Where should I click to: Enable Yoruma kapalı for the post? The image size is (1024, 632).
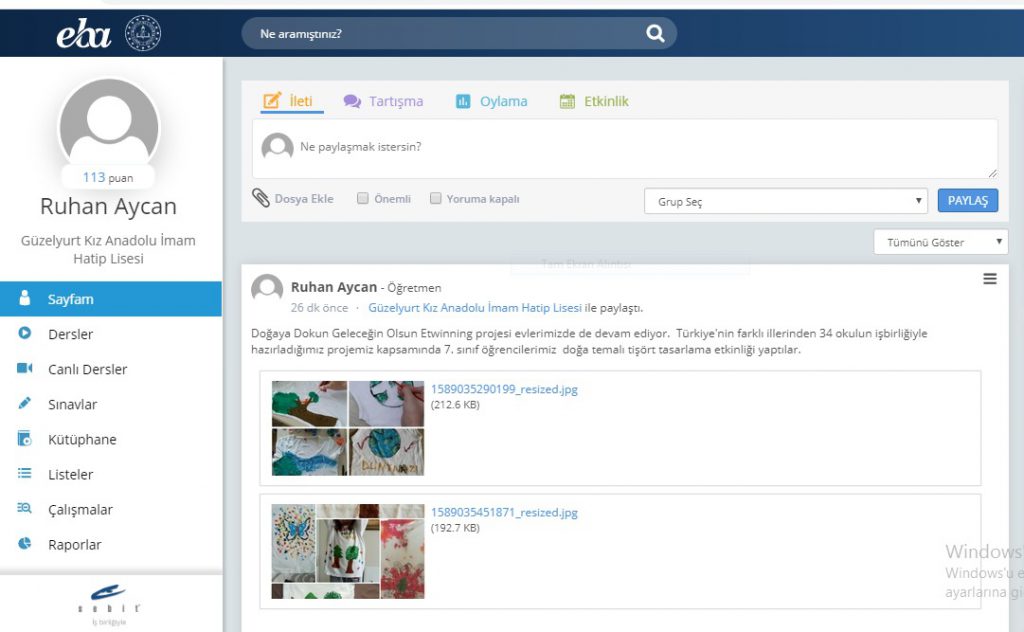(435, 198)
